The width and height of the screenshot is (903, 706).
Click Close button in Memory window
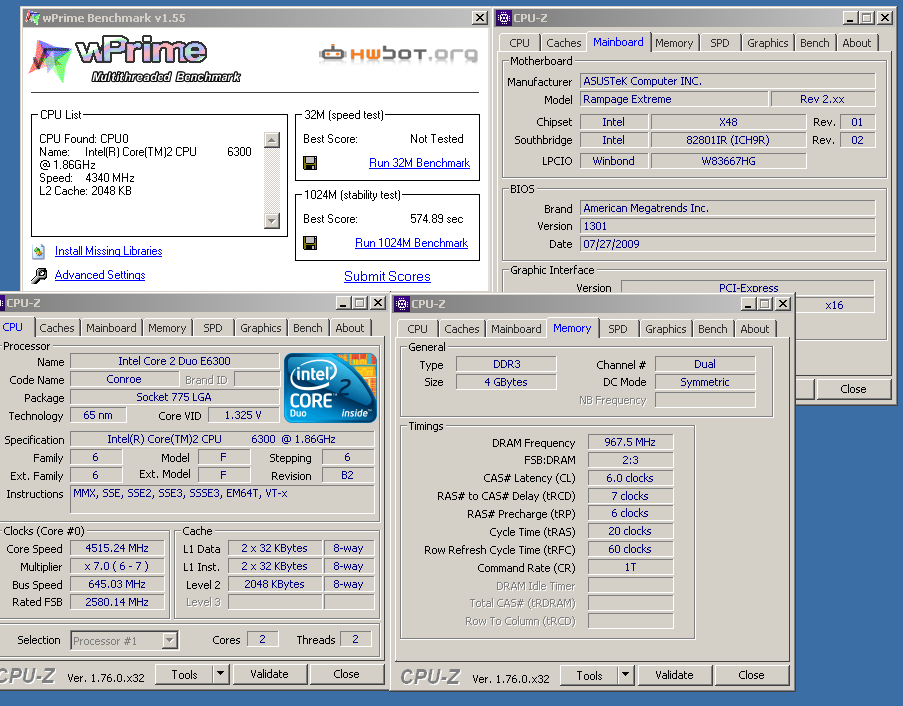pos(751,675)
